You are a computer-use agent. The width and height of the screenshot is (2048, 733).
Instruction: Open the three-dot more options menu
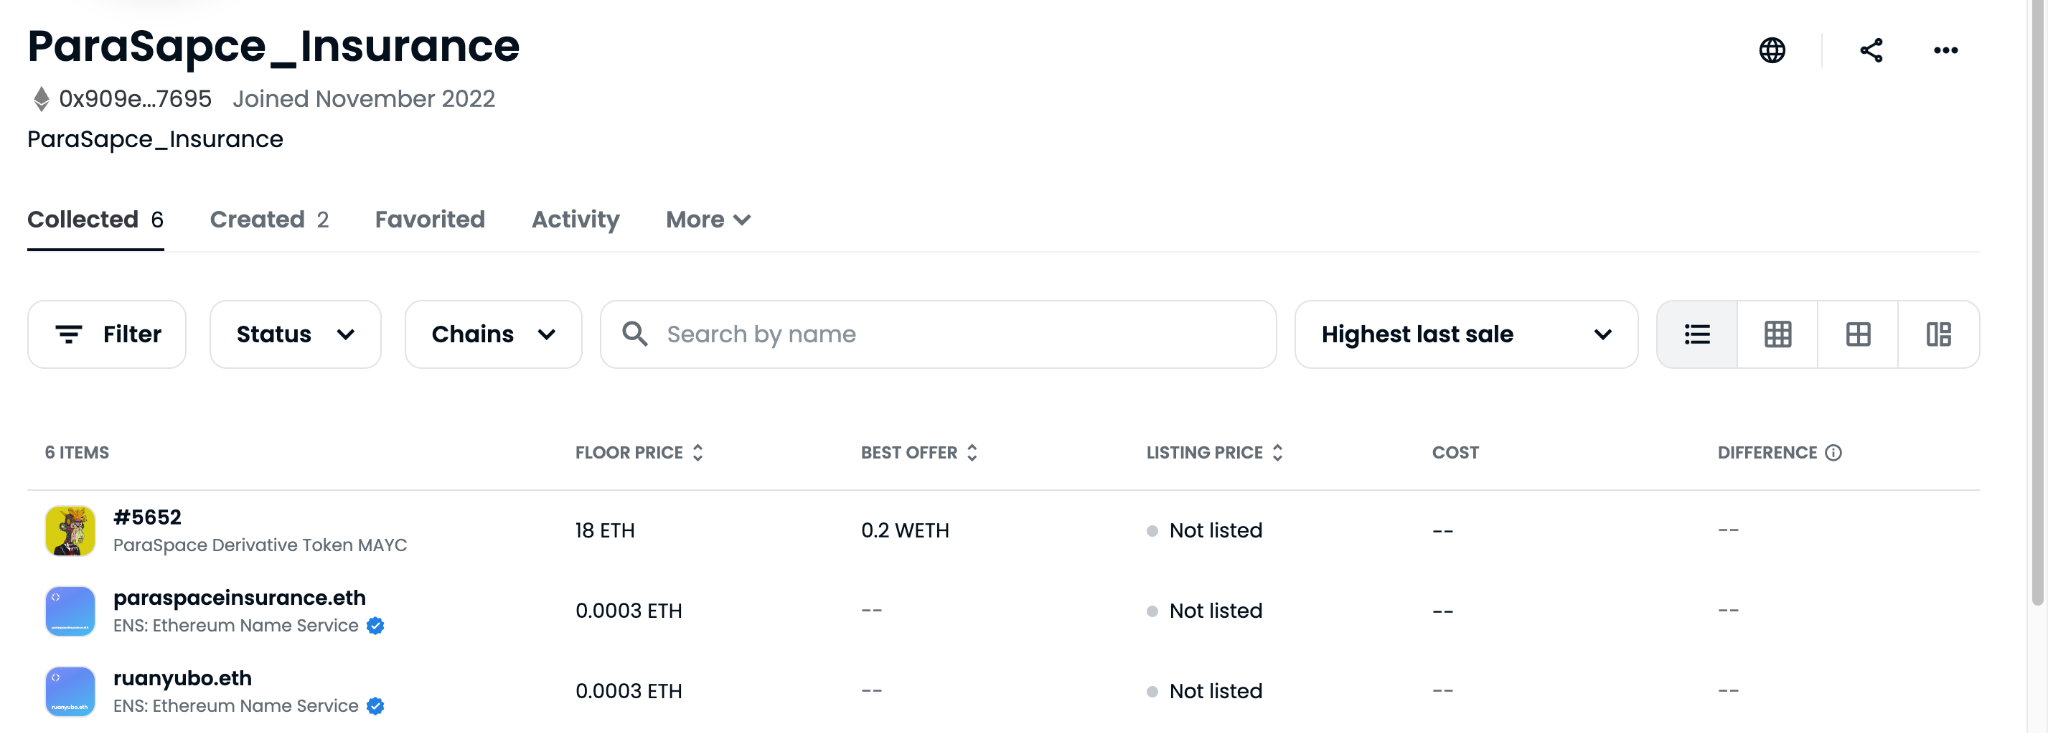click(1945, 50)
